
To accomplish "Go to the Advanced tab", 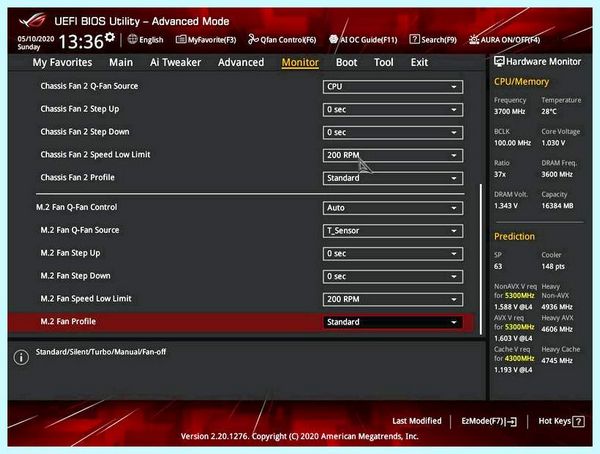I will 241,62.
